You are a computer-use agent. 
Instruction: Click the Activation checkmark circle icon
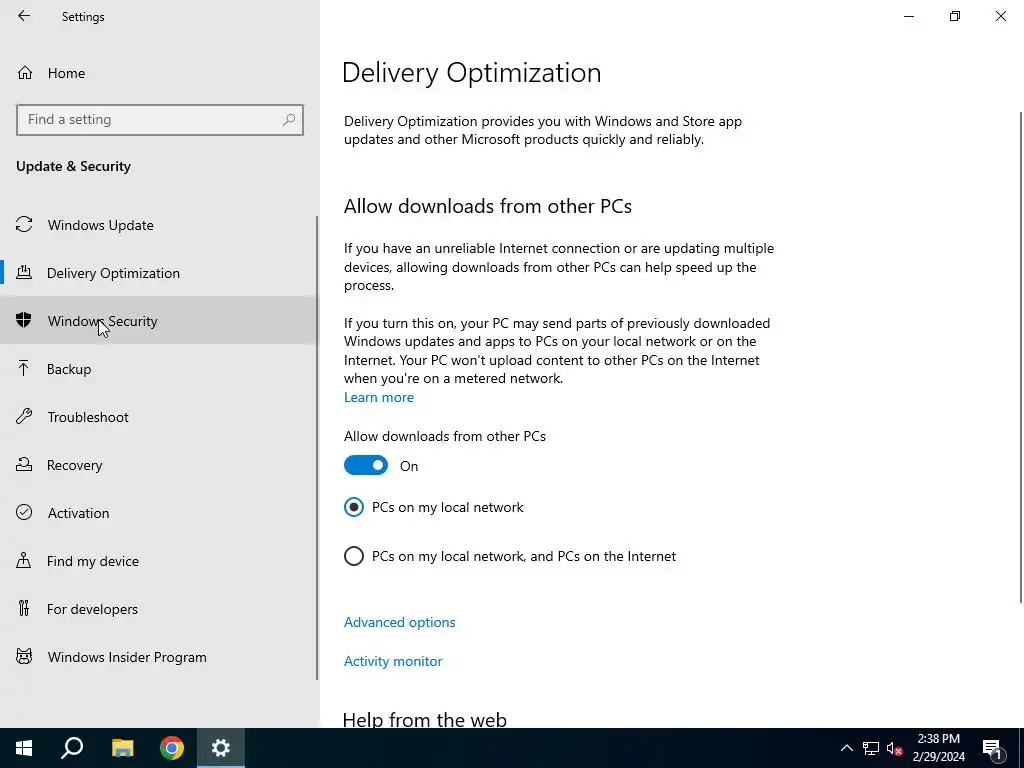tap(24, 513)
